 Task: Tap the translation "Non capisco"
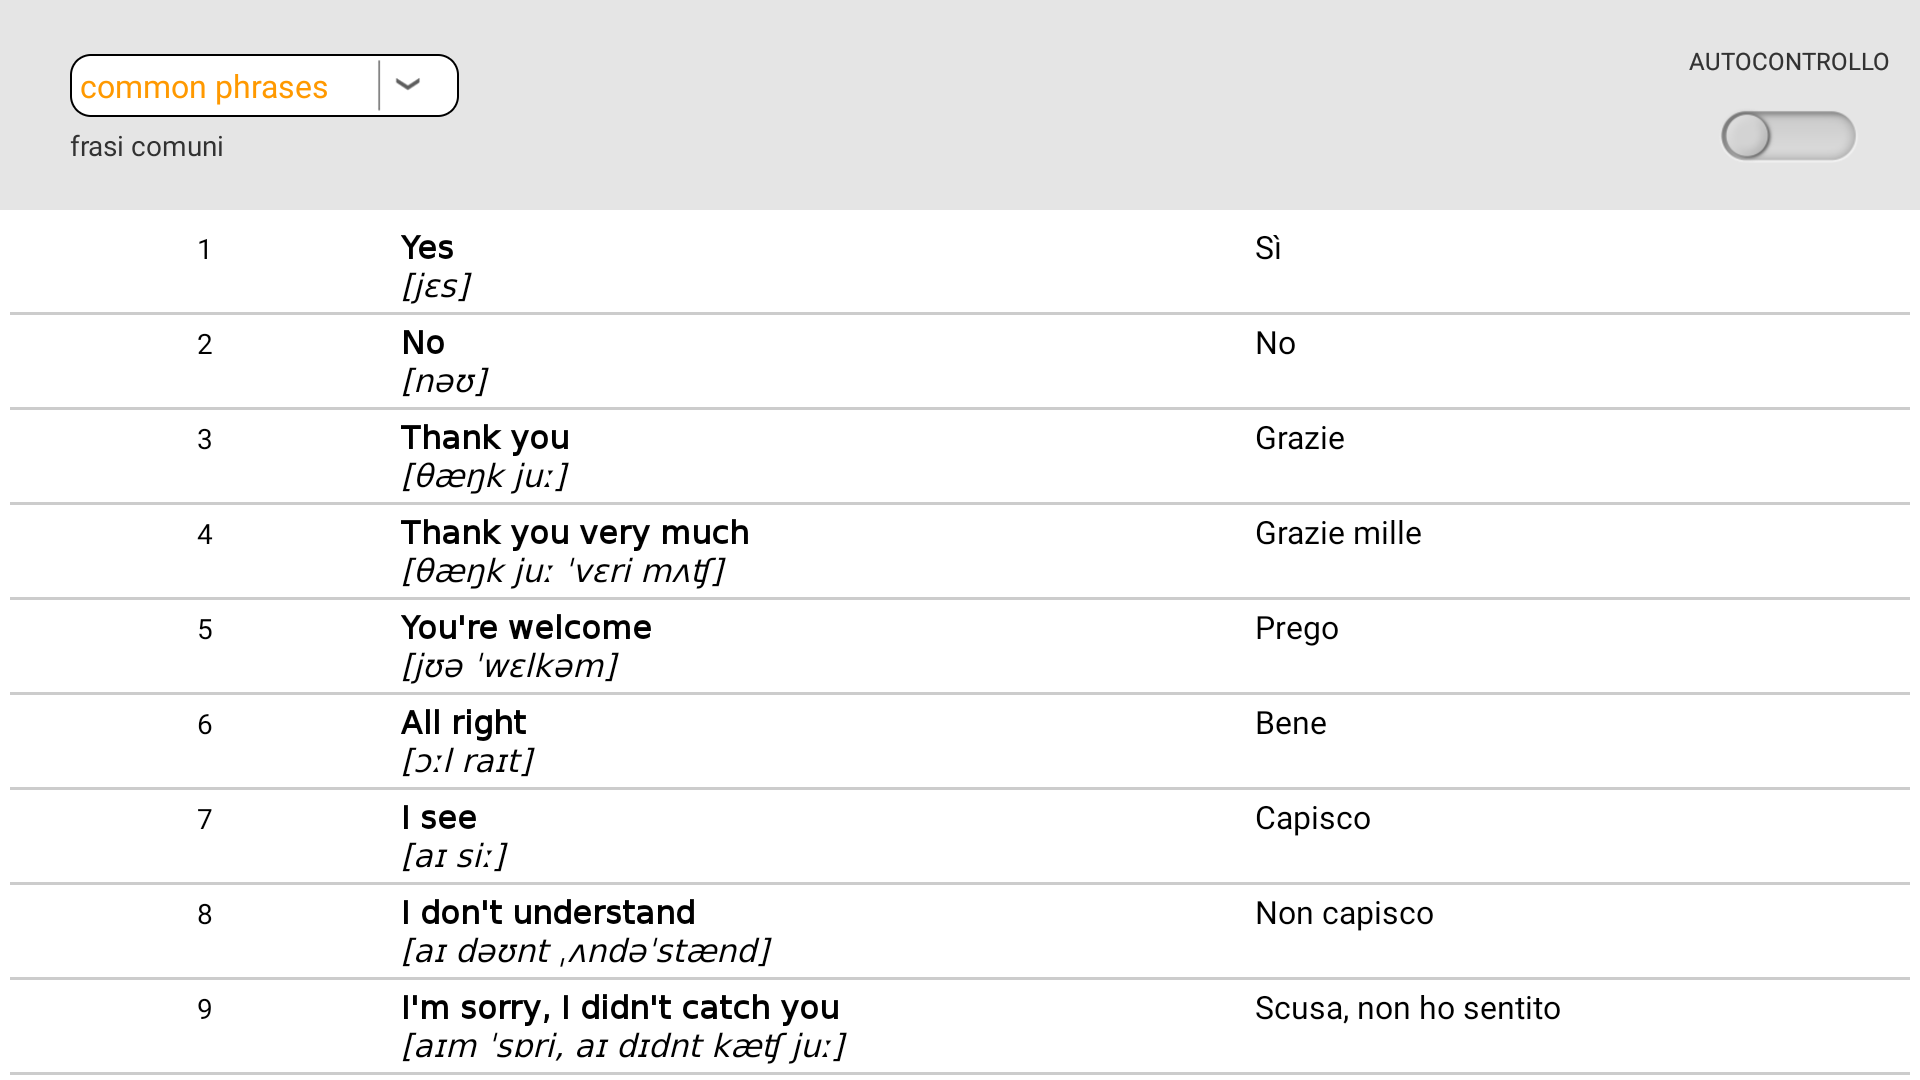[x=1344, y=913]
